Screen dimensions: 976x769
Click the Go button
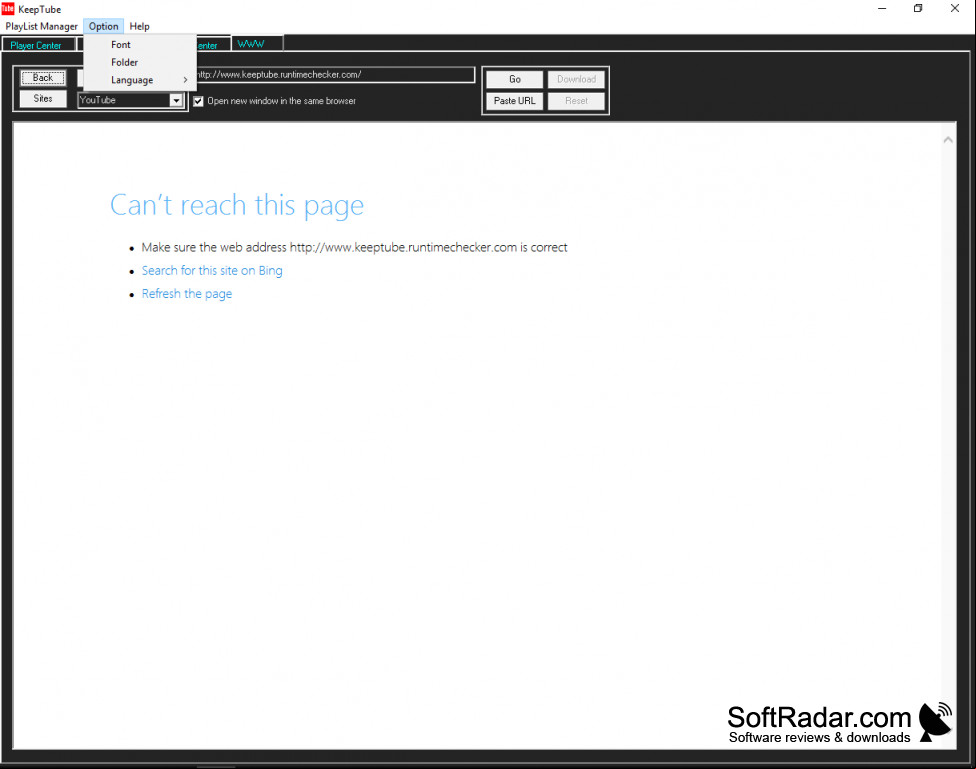[x=515, y=79]
